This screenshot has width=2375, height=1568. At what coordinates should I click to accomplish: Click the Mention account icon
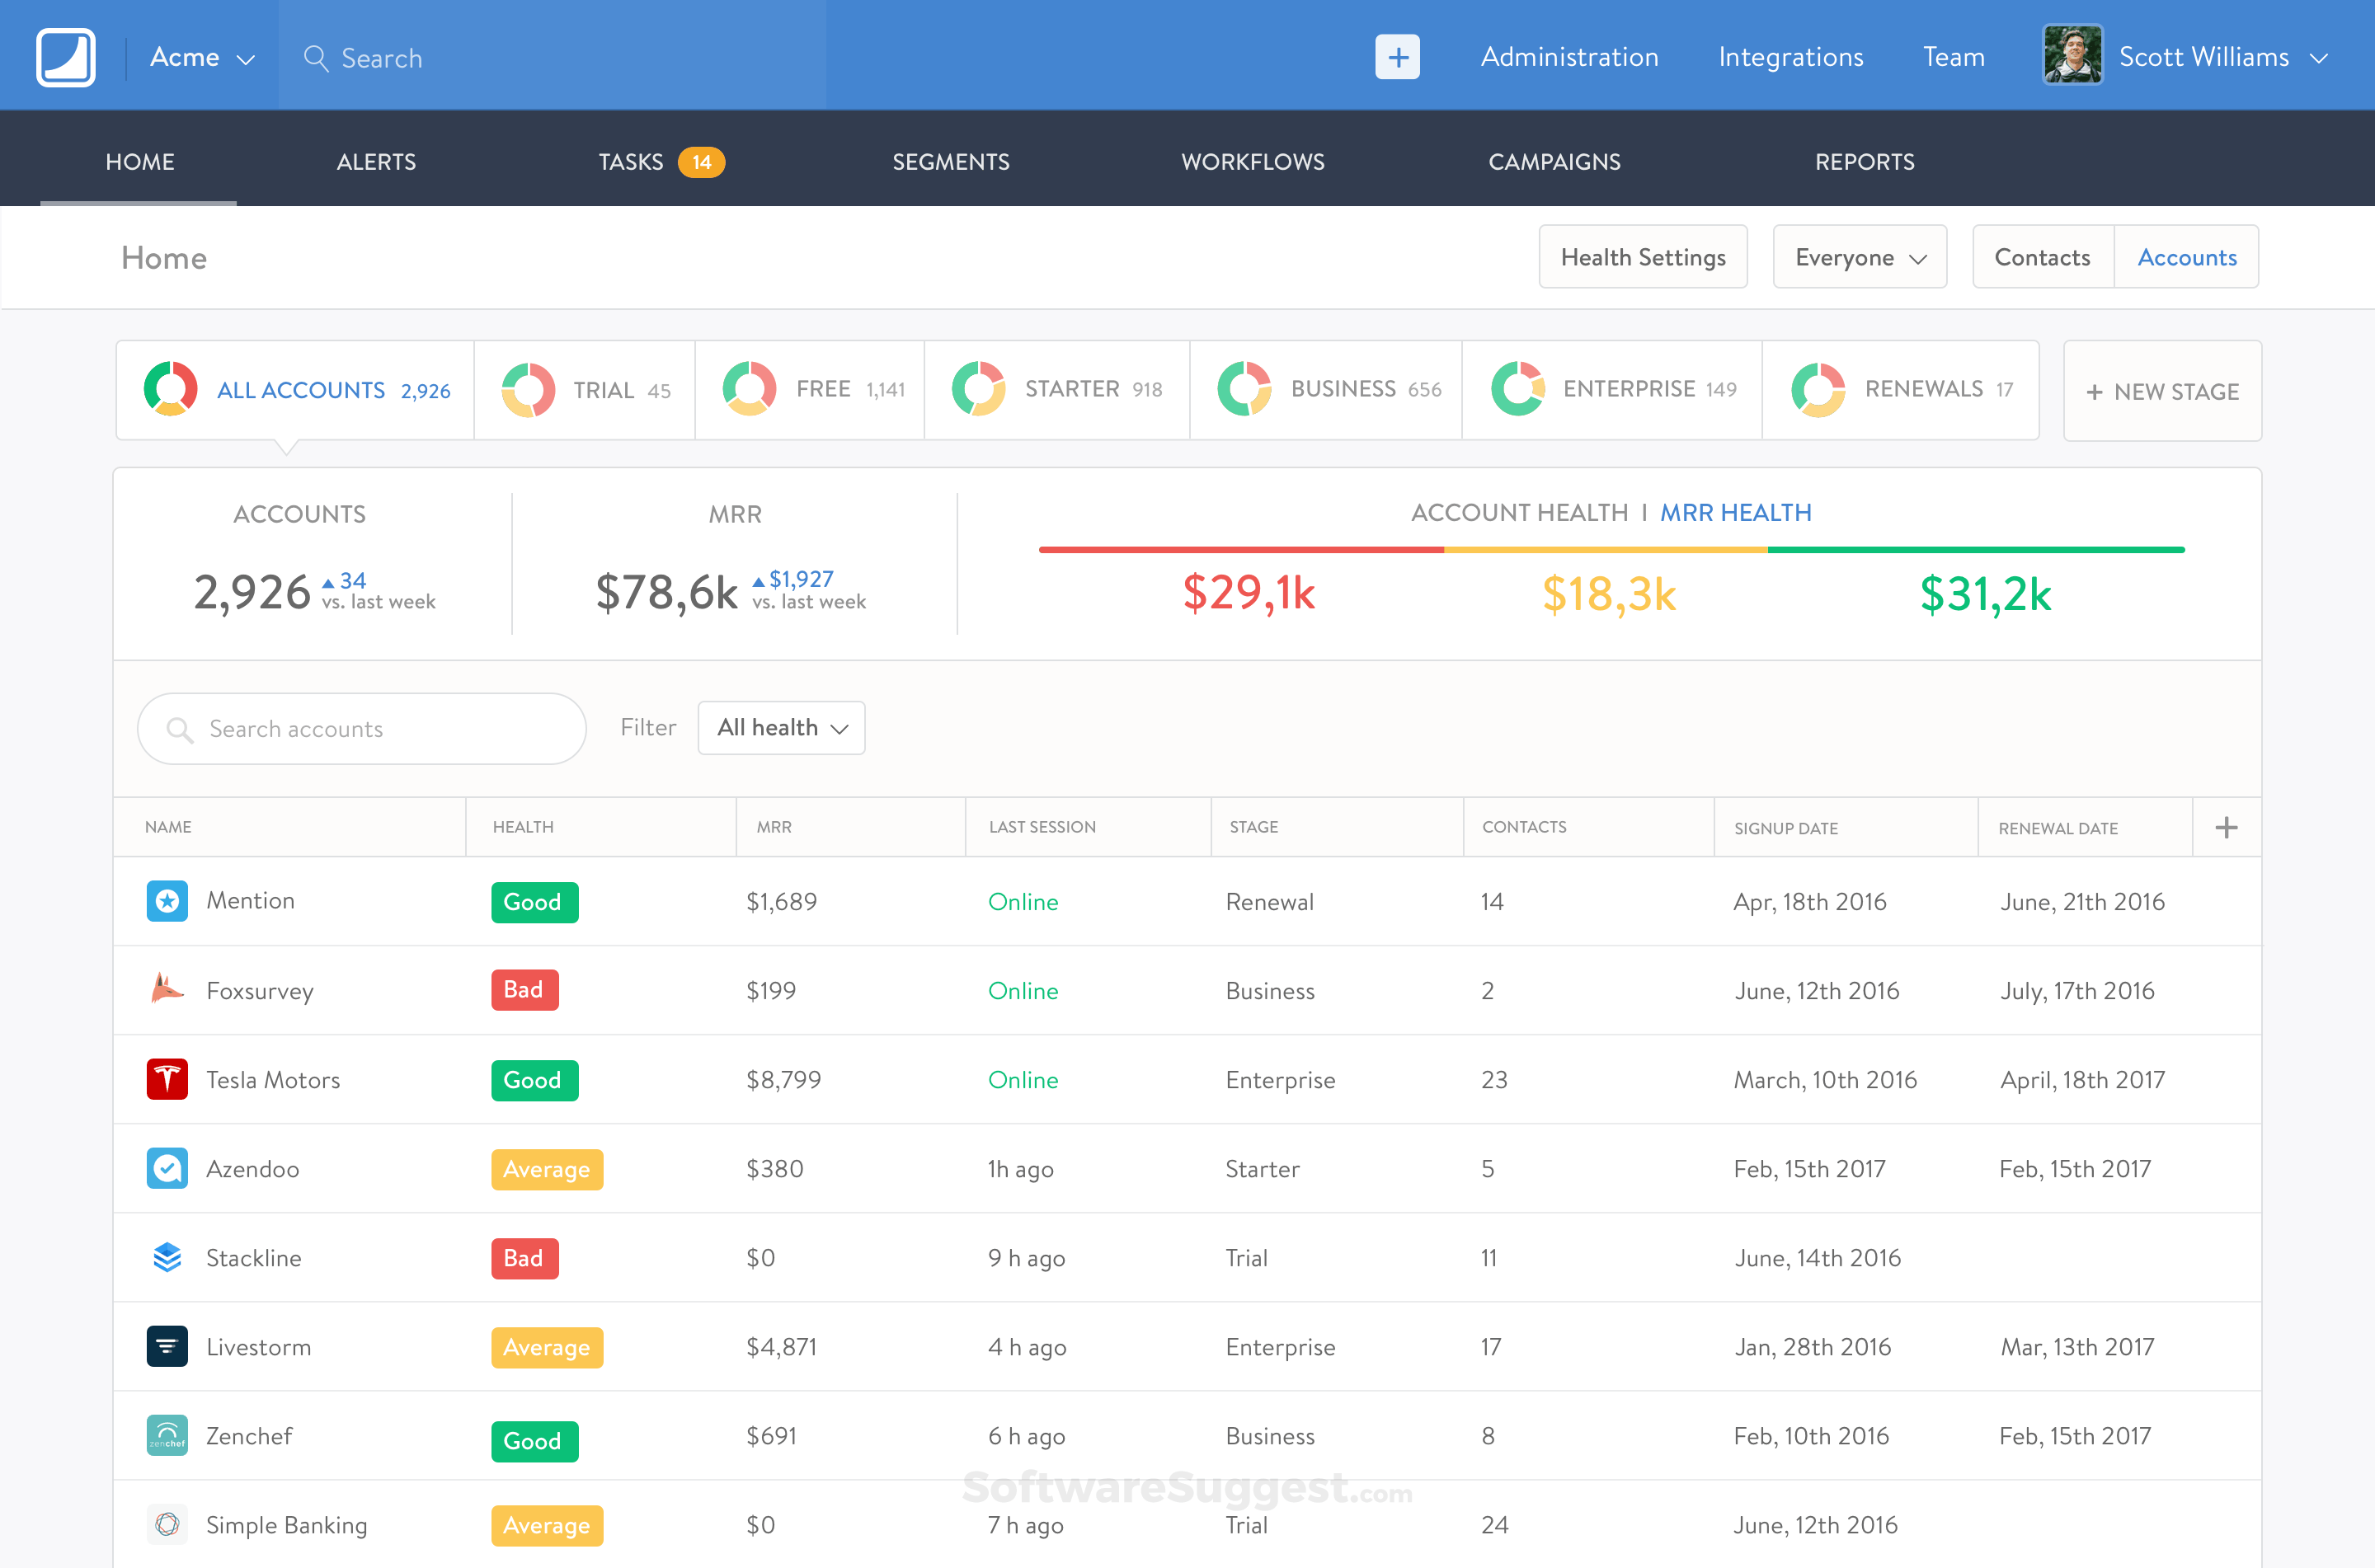(167, 901)
